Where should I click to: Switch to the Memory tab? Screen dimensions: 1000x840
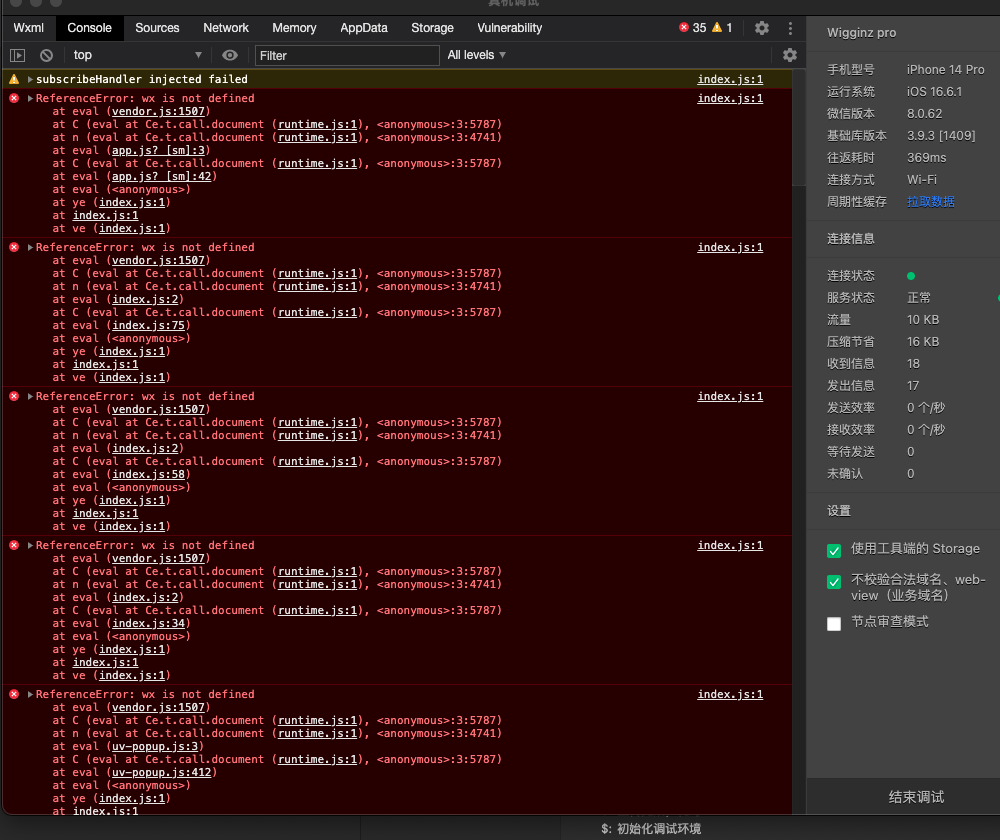[x=294, y=28]
